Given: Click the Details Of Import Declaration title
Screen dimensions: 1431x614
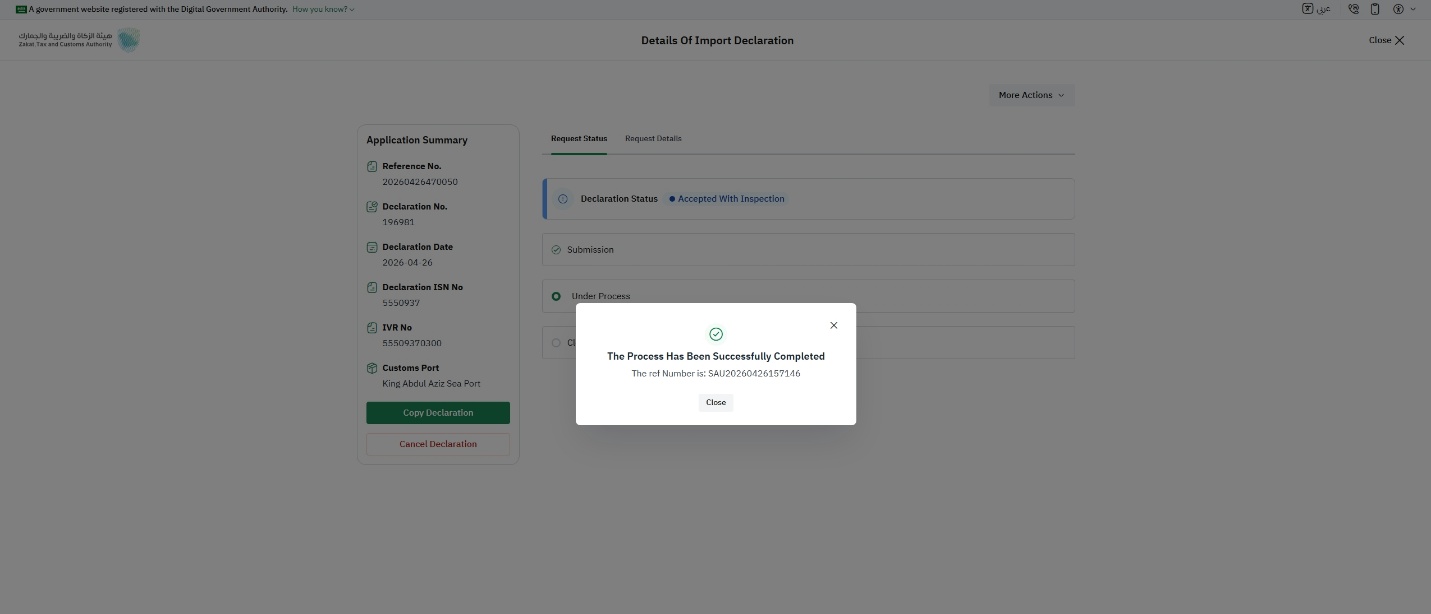Looking at the screenshot, I should 717,40.
